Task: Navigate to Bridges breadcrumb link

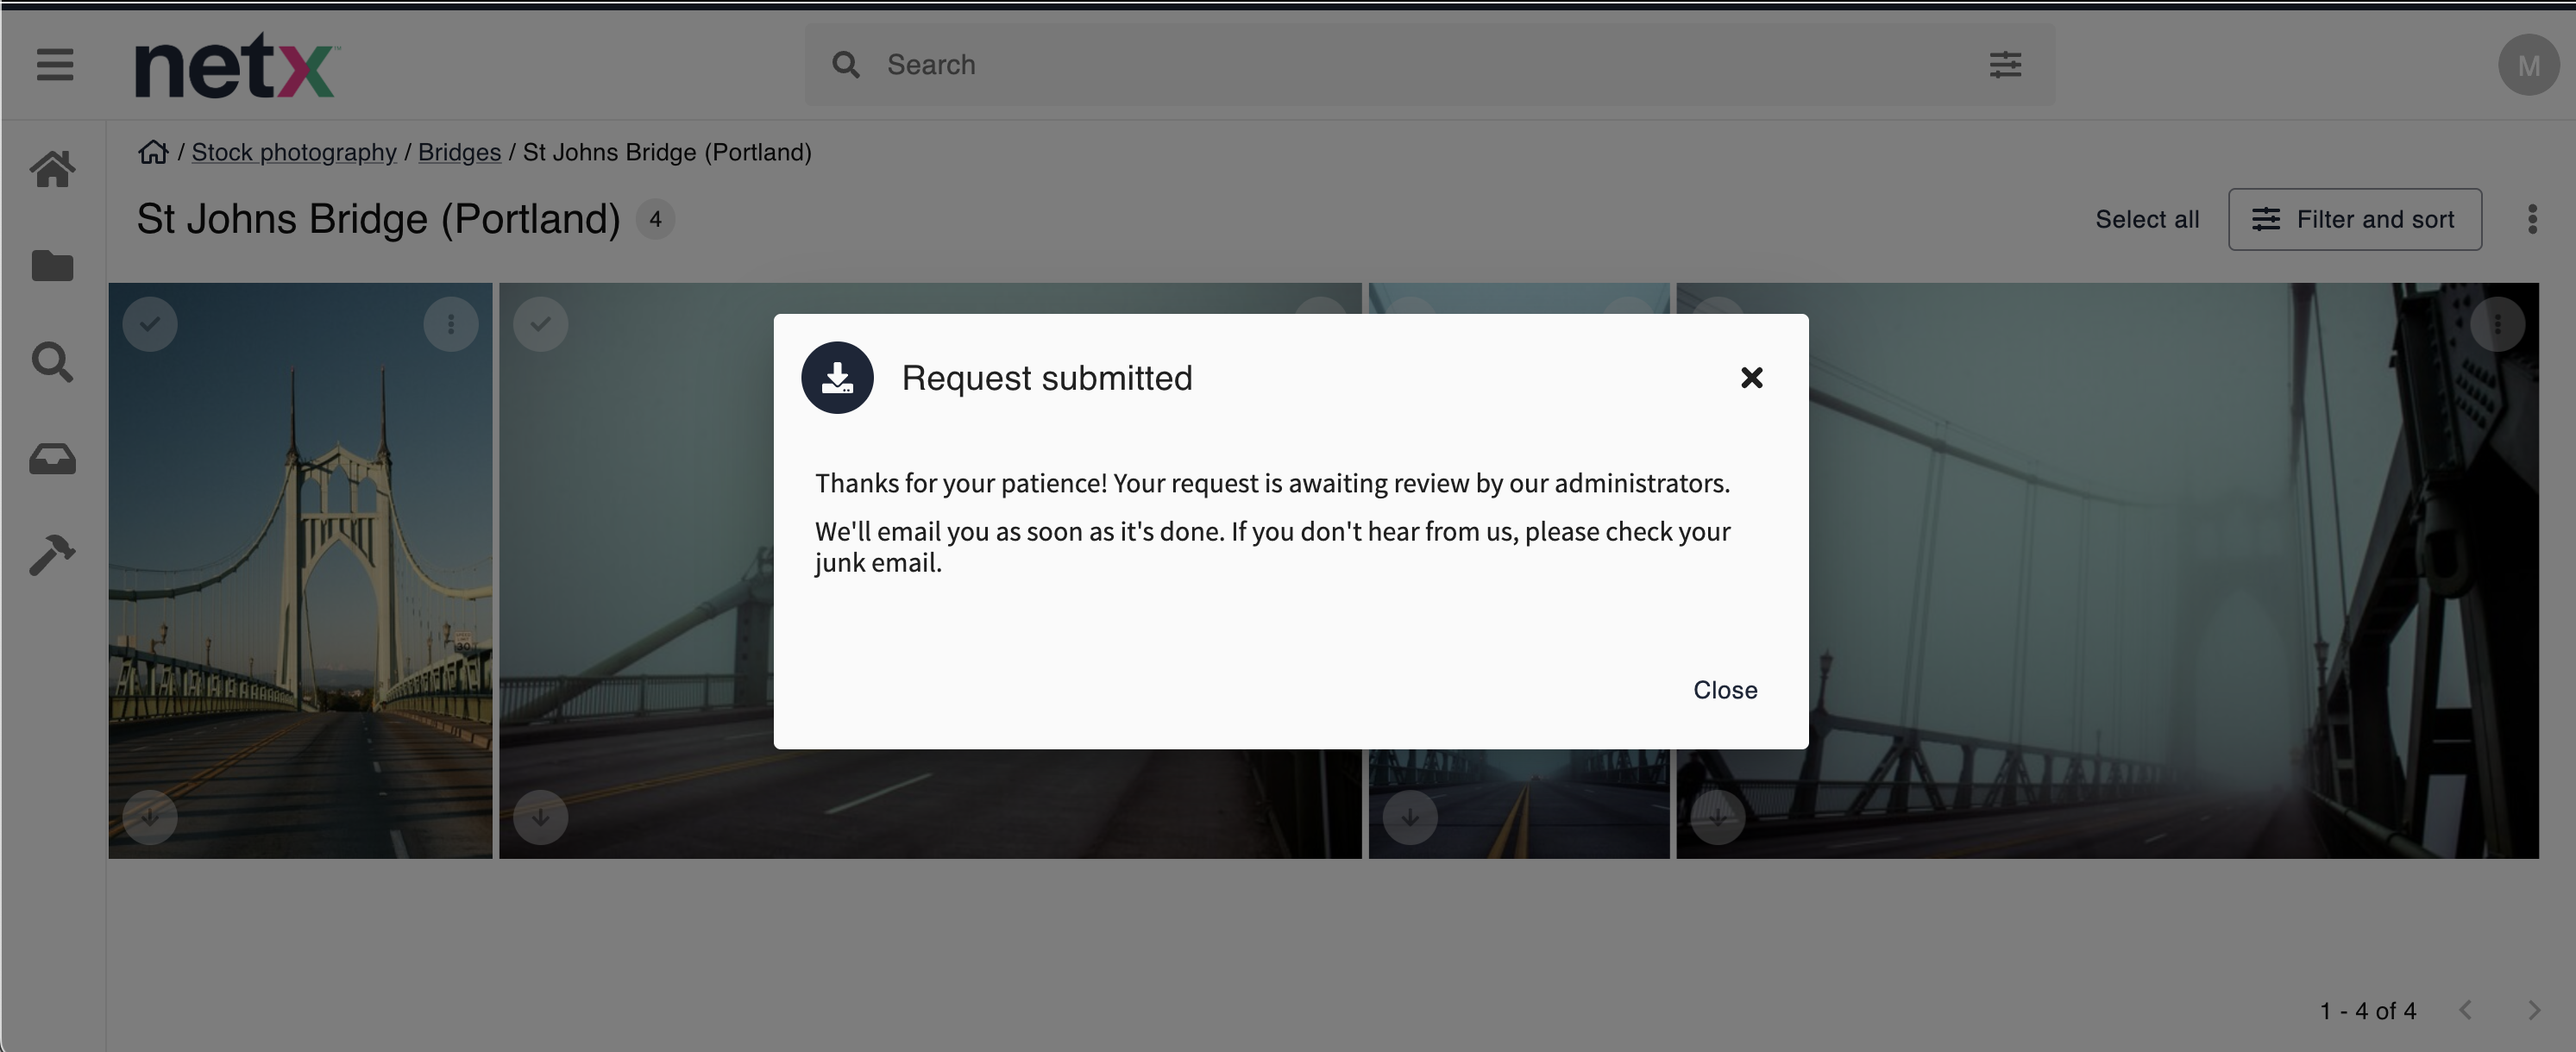Action: point(459,152)
